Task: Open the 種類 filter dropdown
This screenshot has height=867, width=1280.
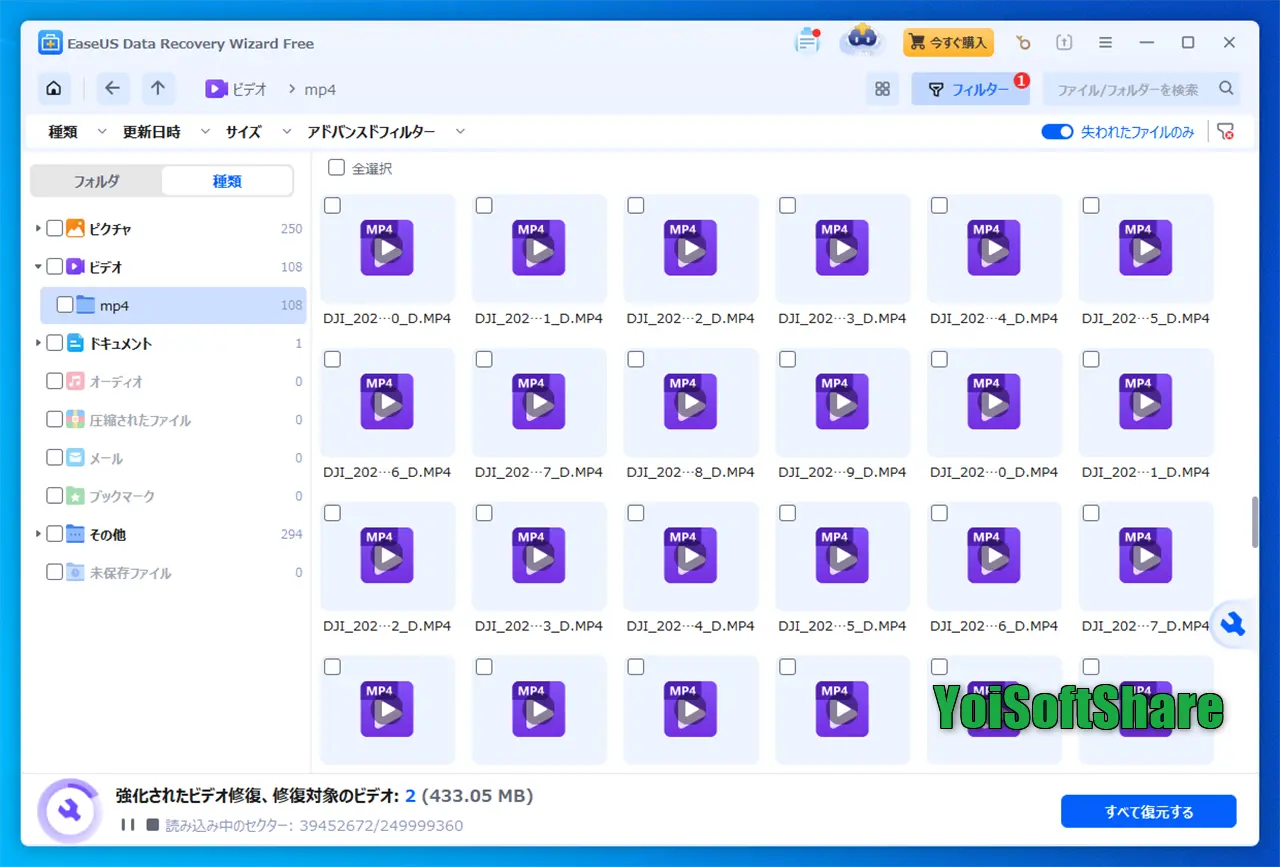Action: click(77, 132)
